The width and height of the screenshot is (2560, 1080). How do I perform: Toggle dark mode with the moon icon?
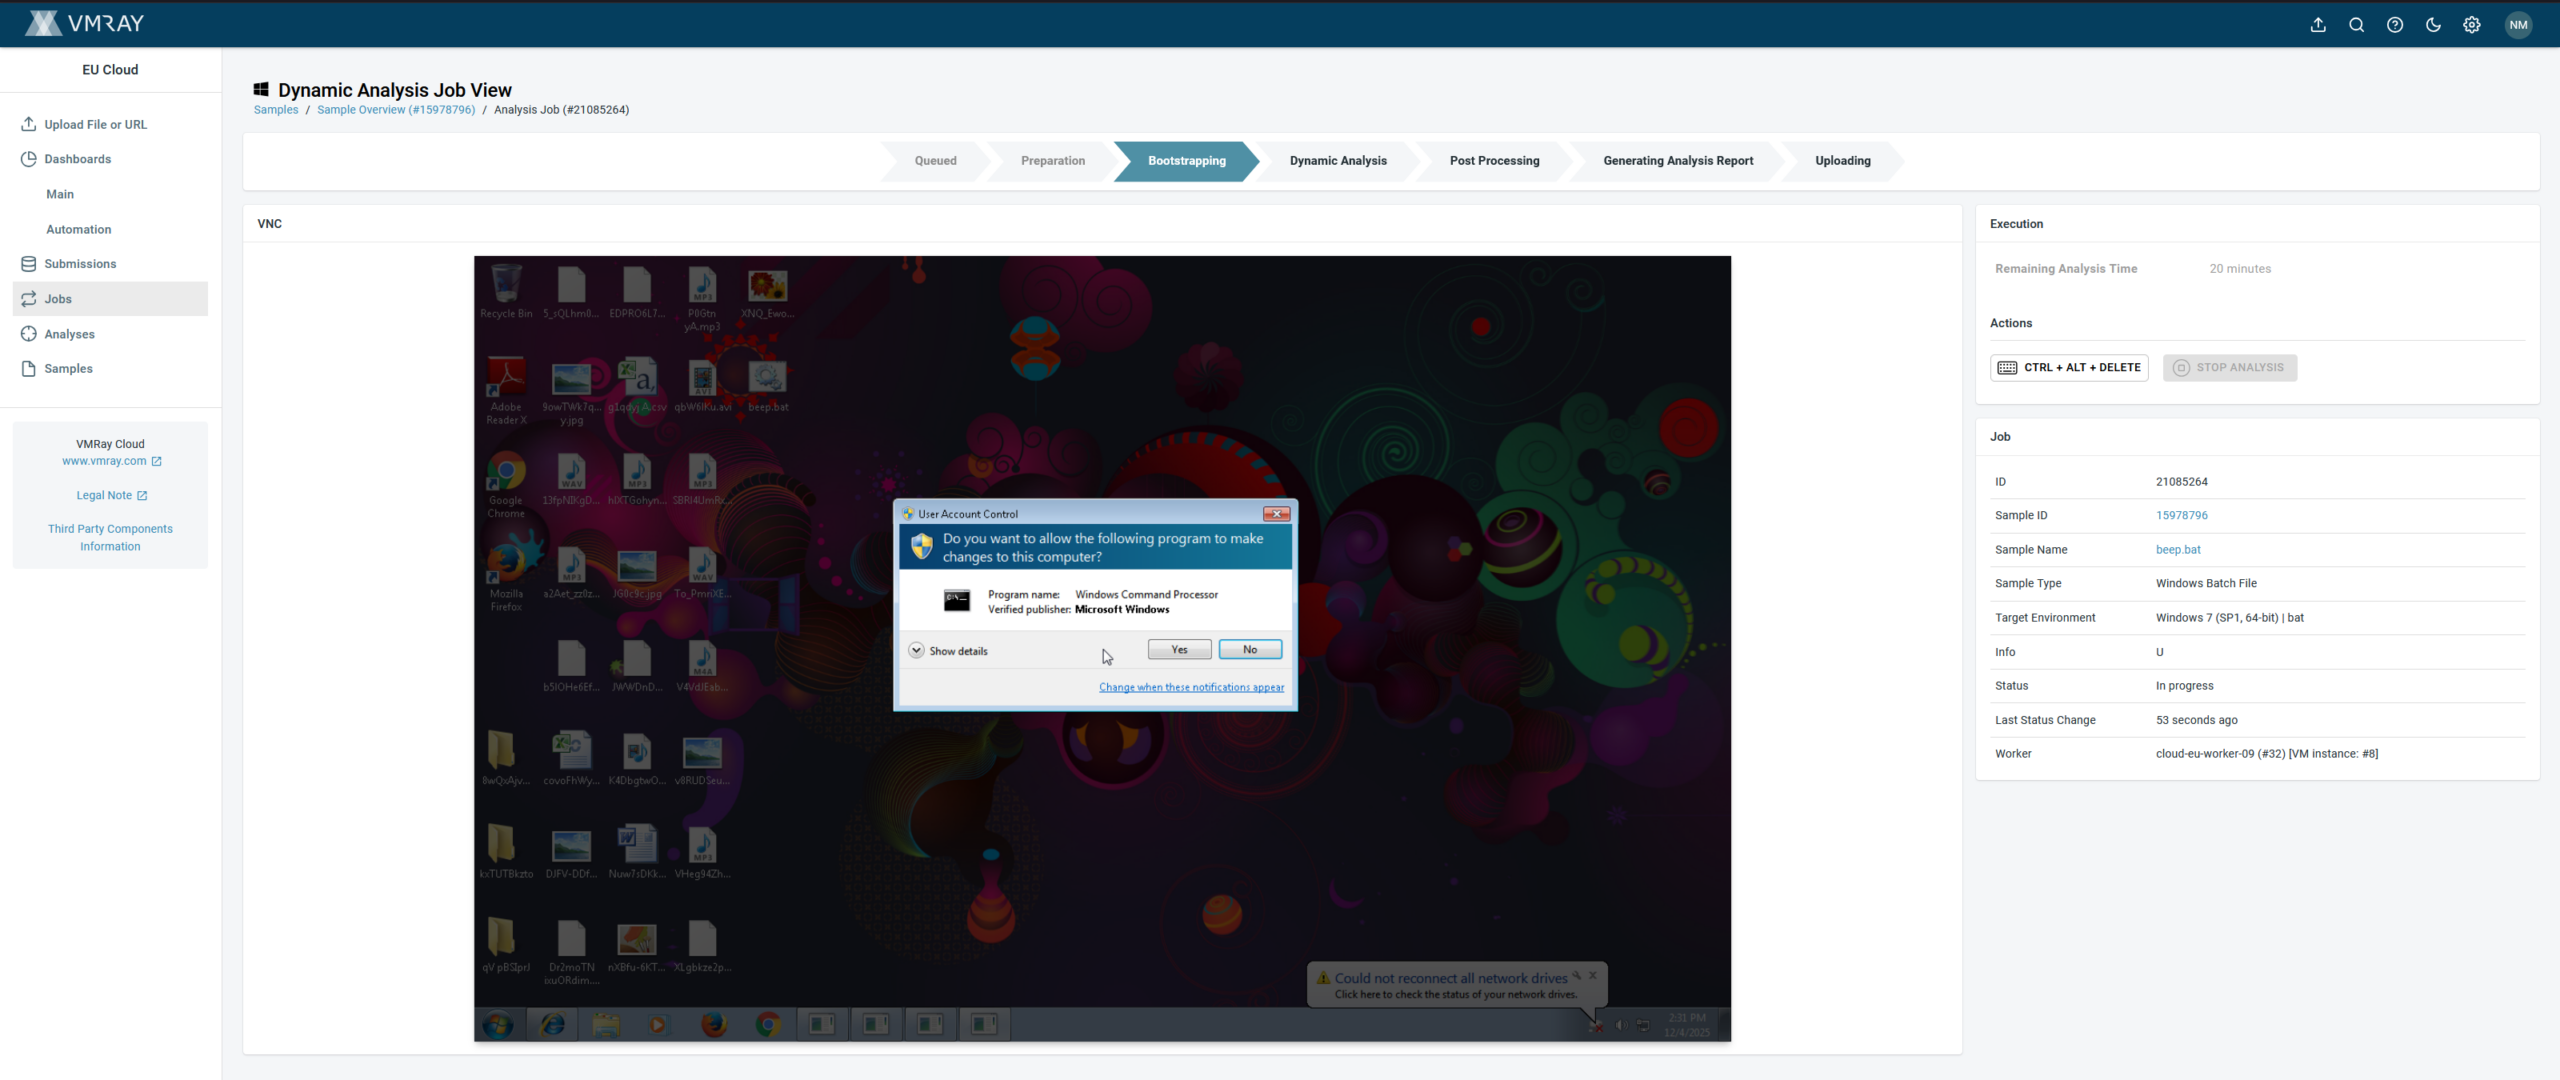[x=2434, y=24]
